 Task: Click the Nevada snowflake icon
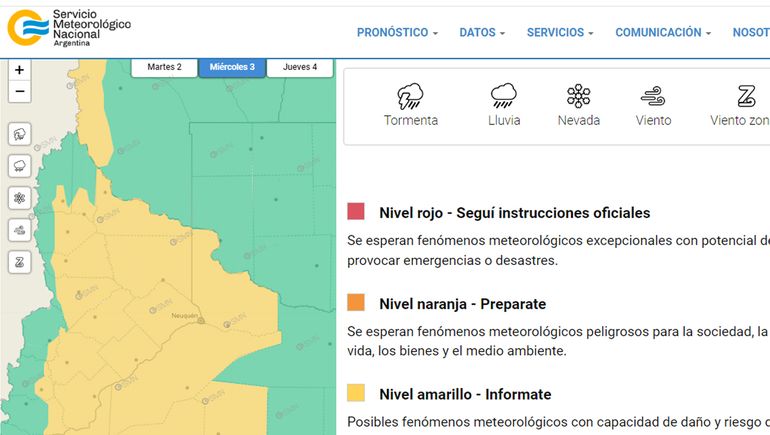[578, 97]
